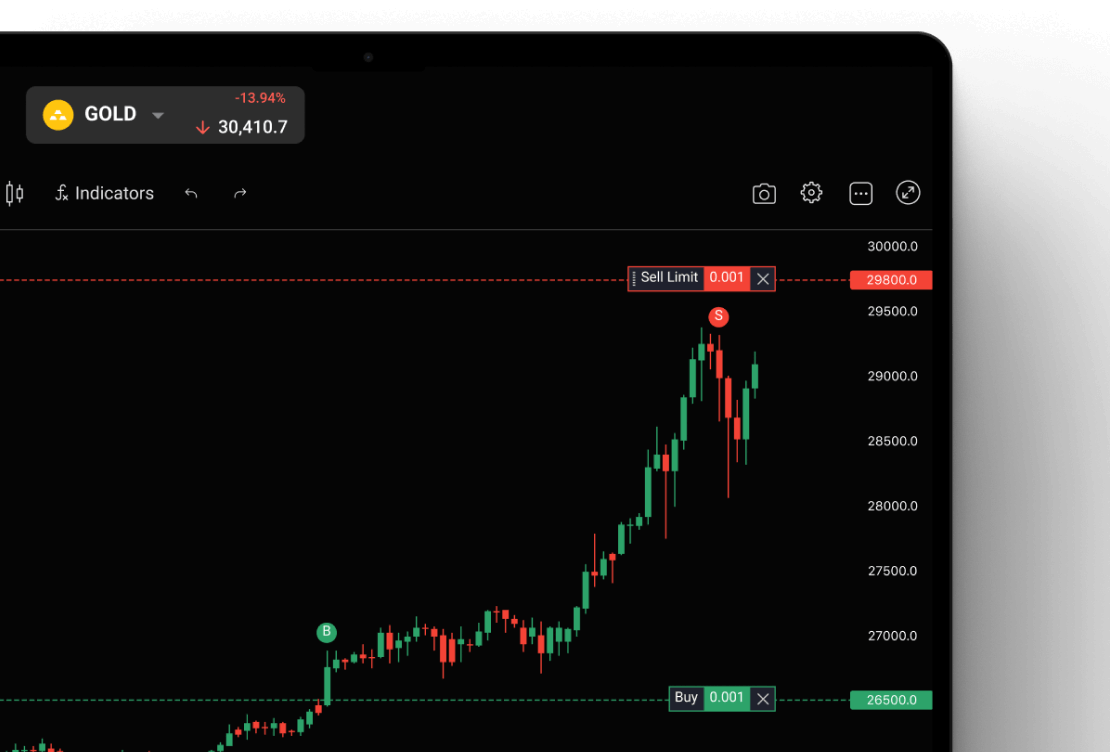Open the candlestick chart type selector
Viewport: 1110px width, 752px height.
coord(14,193)
